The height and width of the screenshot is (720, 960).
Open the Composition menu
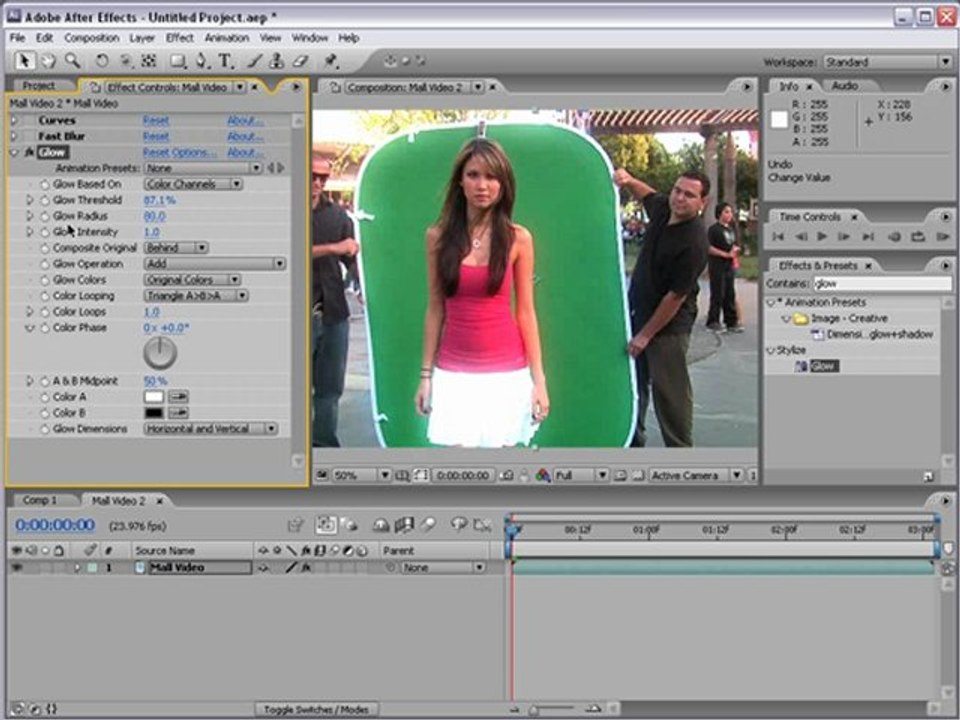(91, 38)
